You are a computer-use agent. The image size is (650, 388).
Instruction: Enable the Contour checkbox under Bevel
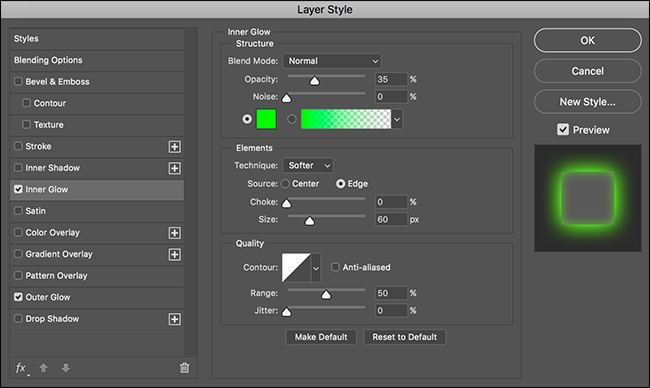pyautogui.click(x=27, y=103)
